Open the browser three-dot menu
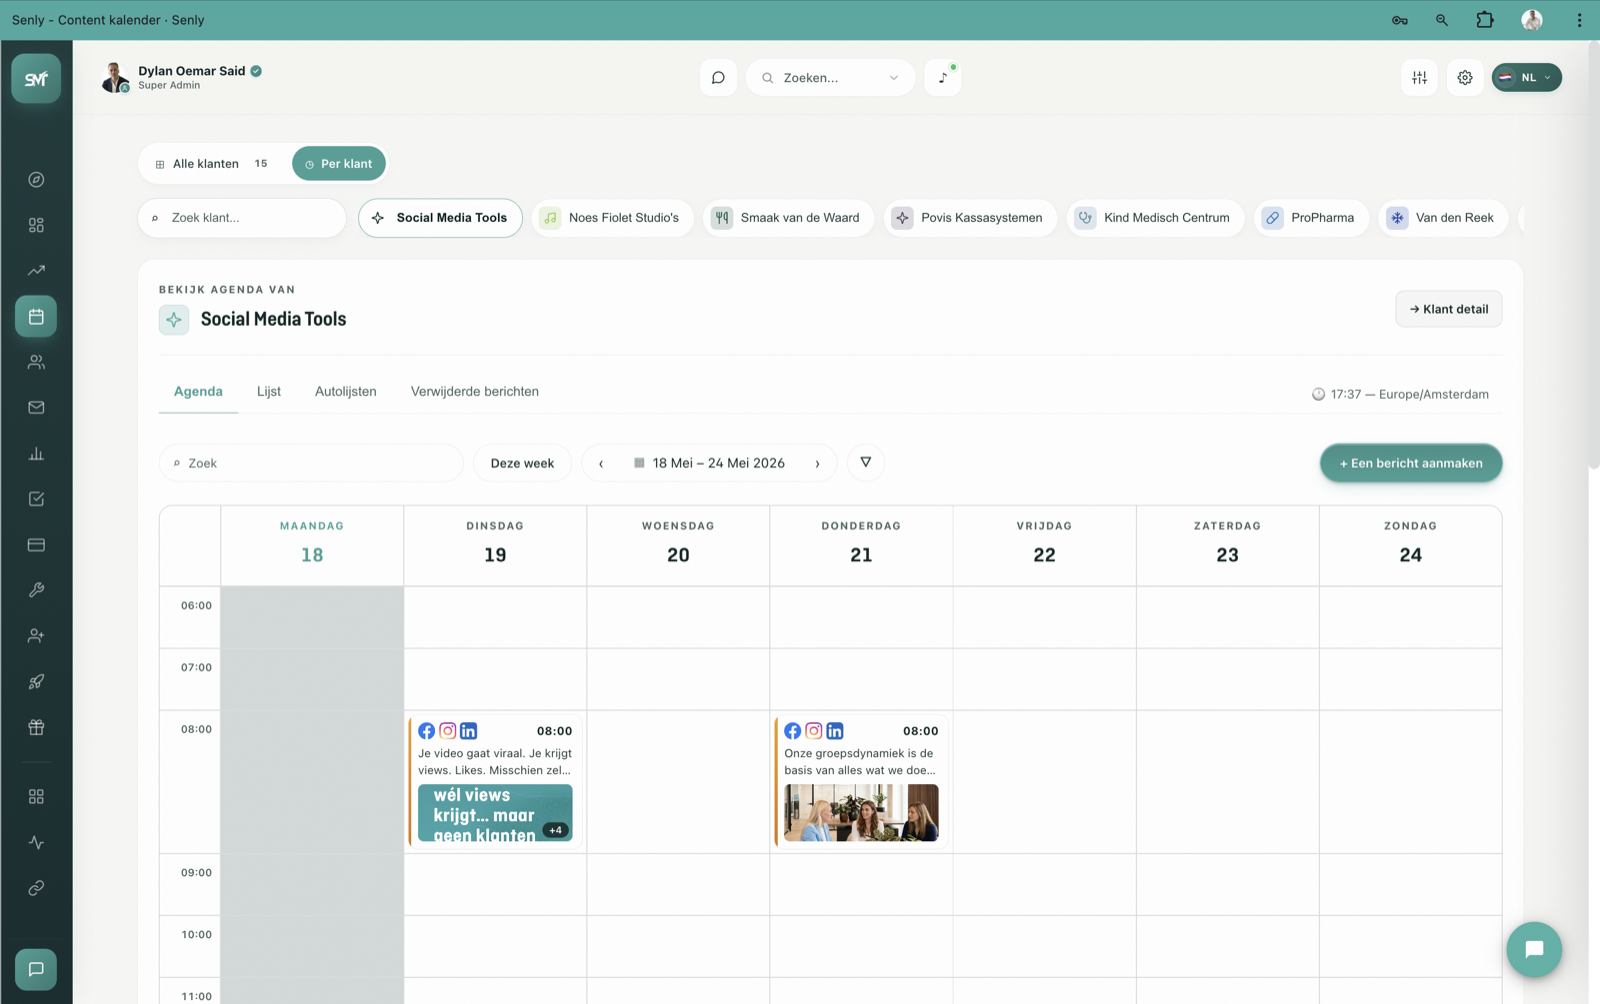This screenshot has height=1004, width=1600. tap(1579, 20)
